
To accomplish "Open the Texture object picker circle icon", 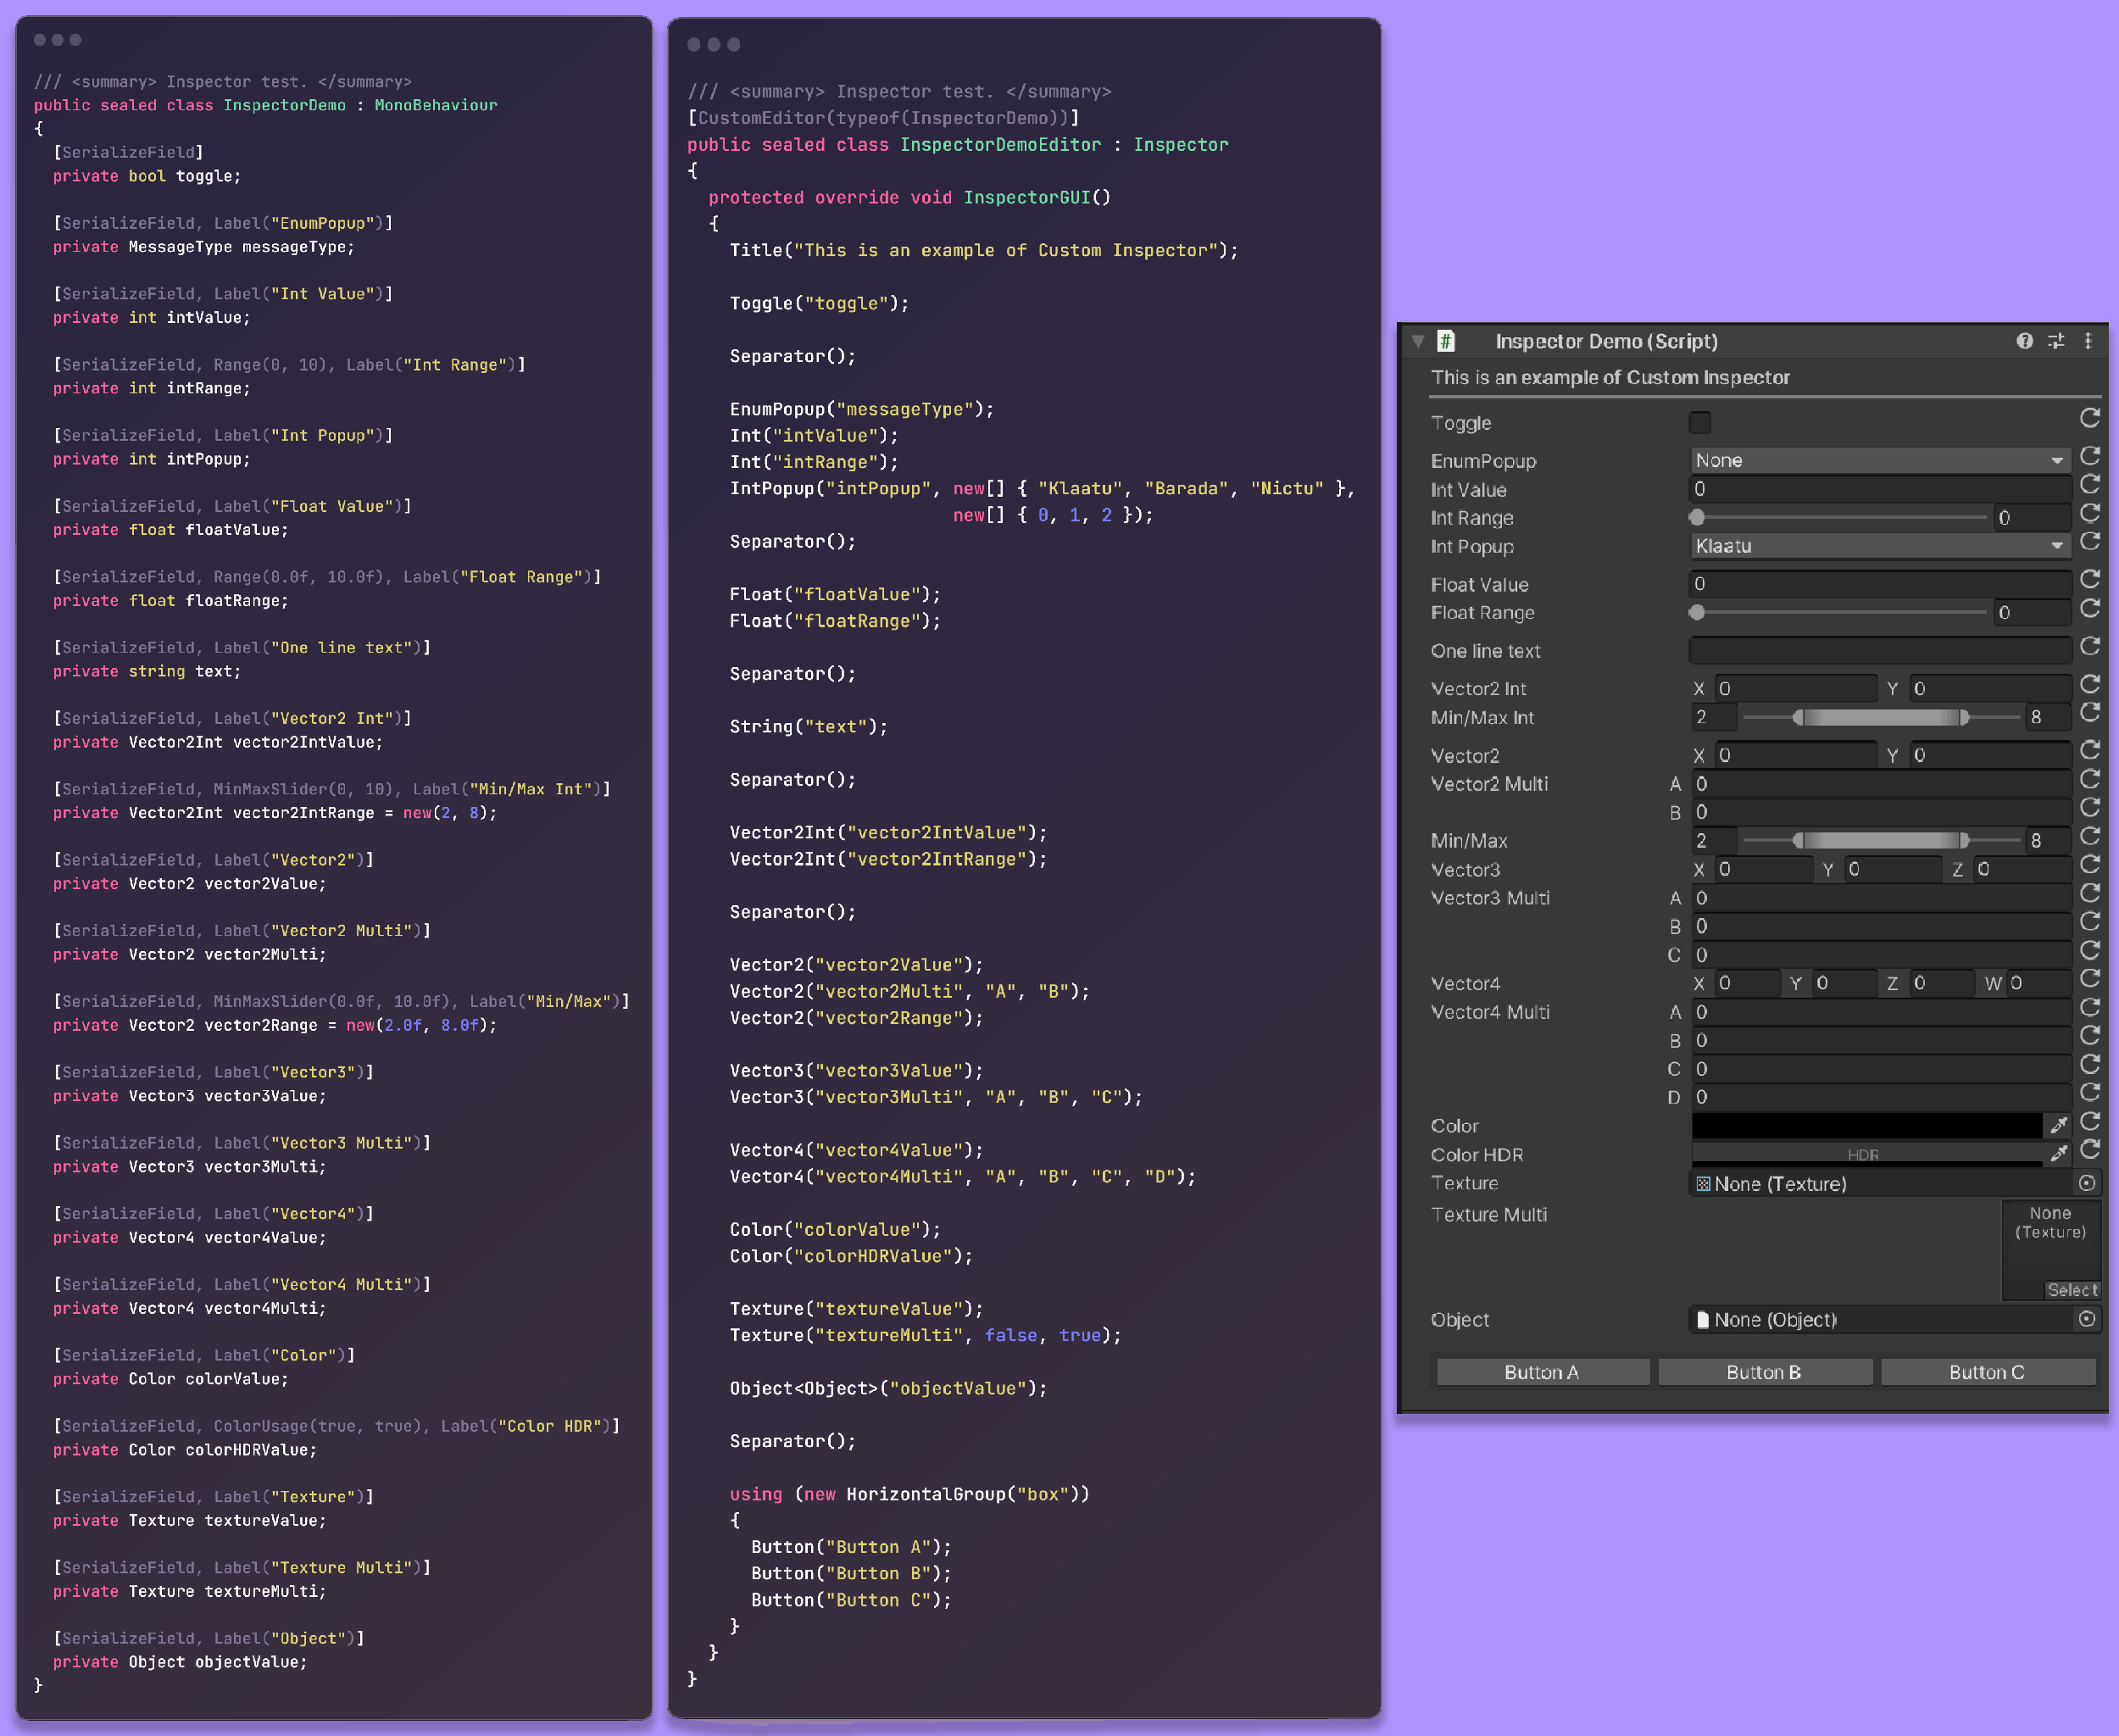I will (x=2087, y=1184).
